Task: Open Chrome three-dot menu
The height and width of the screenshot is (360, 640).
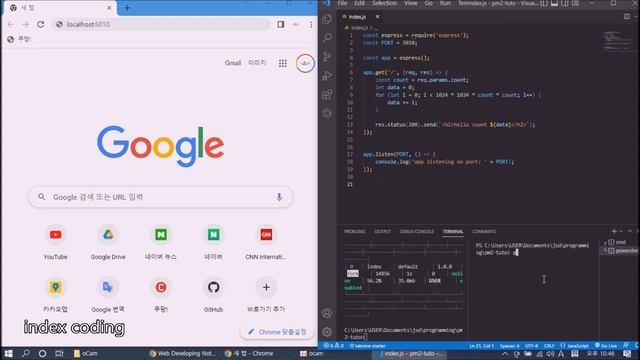Action: point(311,24)
